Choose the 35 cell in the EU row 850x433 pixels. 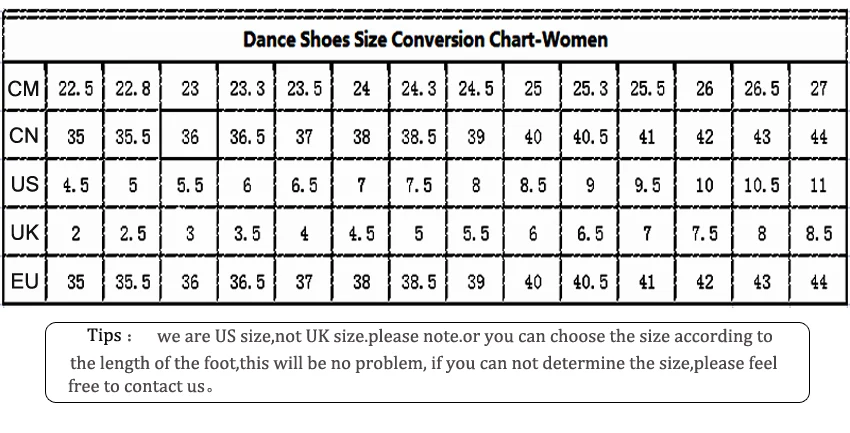coord(76,282)
